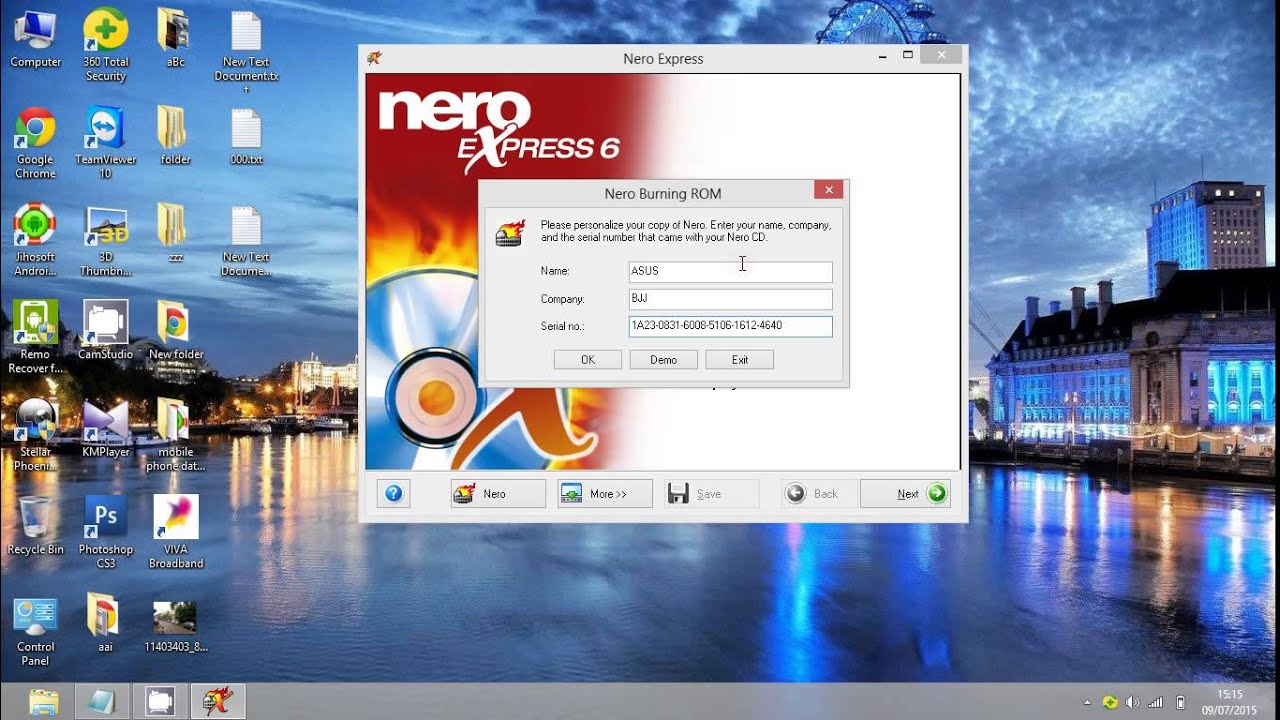The height and width of the screenshot is (720, 1280).
Task: Click into the Company input field
Action: tap(730, 299)
